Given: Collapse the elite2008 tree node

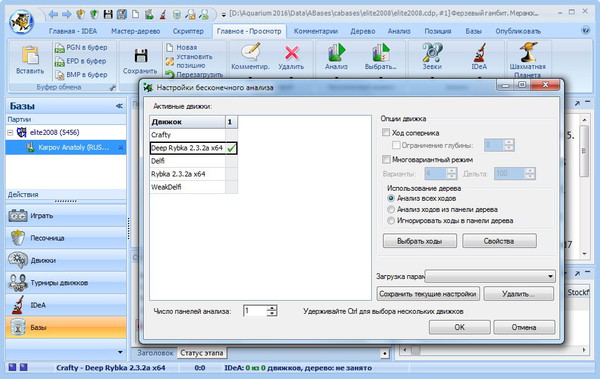Looking at the screenshot, I should click(10, 133).
